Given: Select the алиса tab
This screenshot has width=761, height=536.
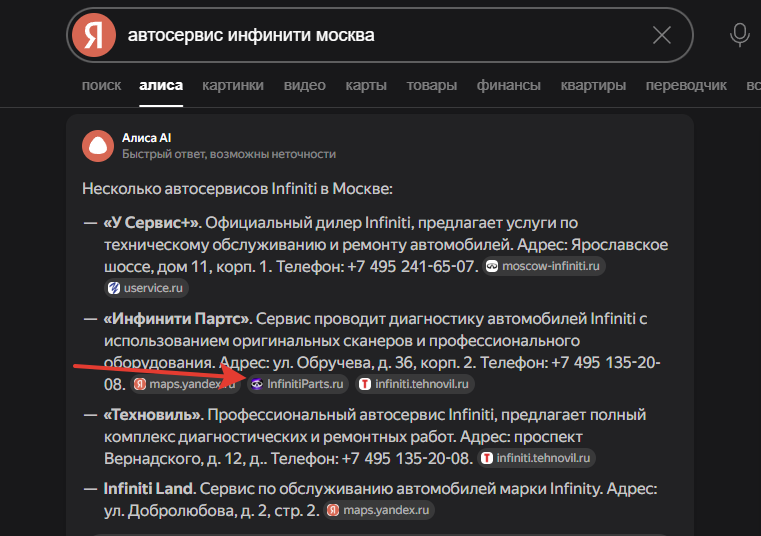Looking at the screenshot, I should pos(161,85).
